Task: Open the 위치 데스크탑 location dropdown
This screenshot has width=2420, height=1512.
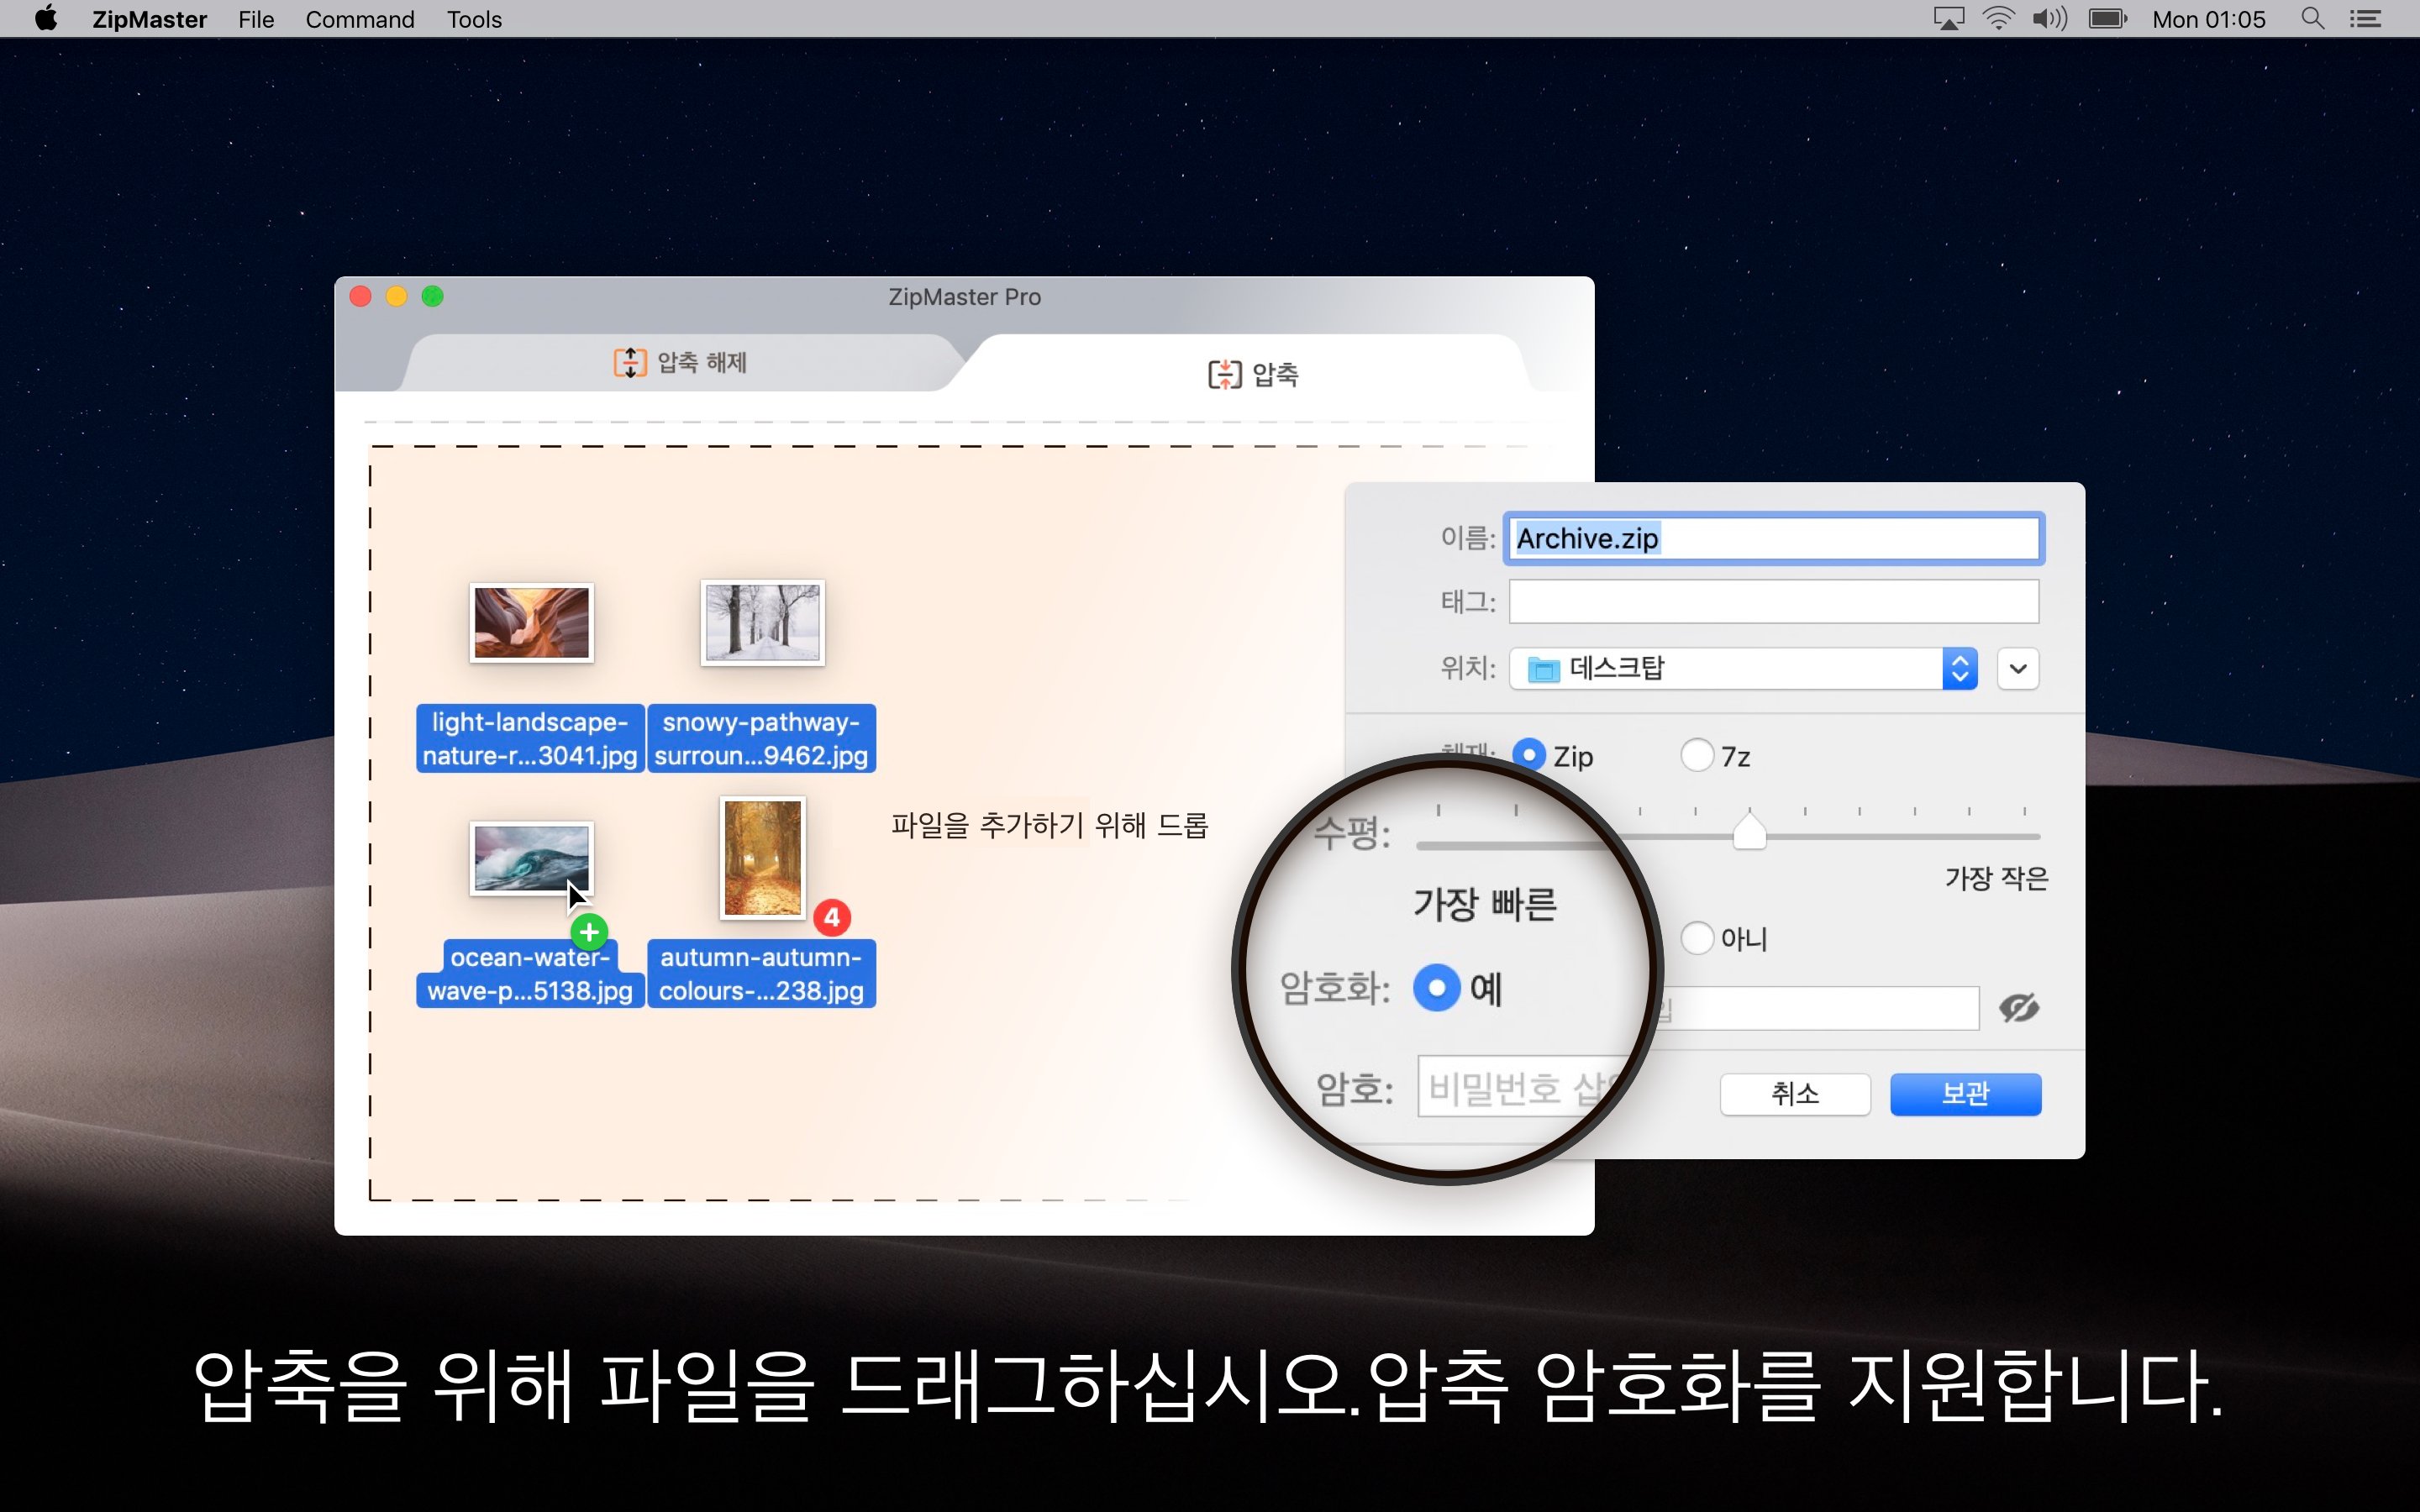Action: coord(1743,668)
